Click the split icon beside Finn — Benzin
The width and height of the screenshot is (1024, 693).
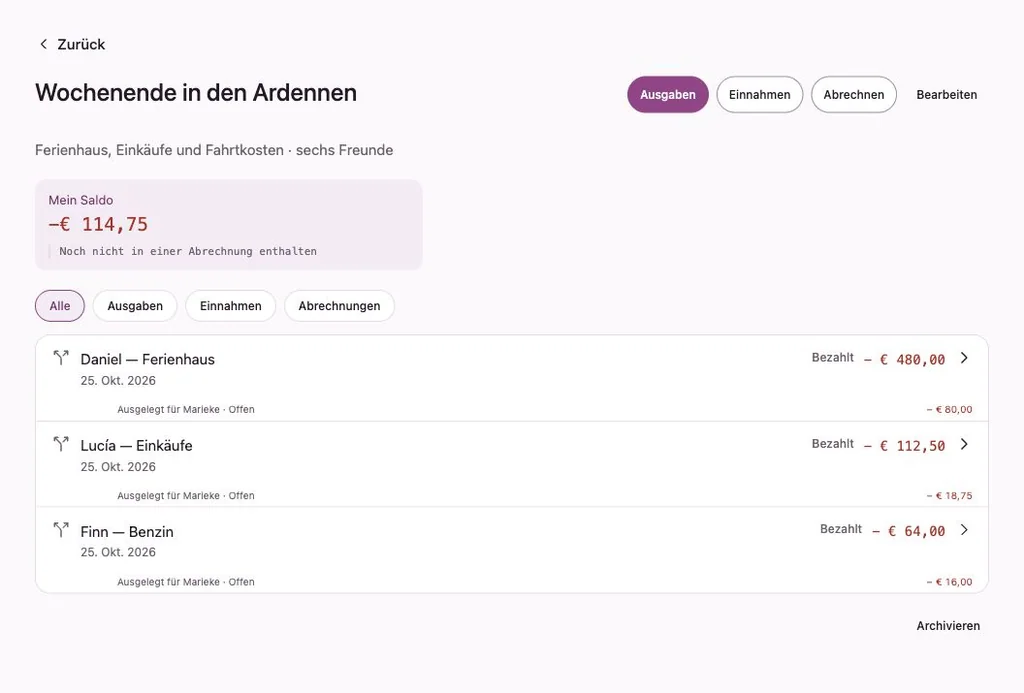tap(61, 530)
